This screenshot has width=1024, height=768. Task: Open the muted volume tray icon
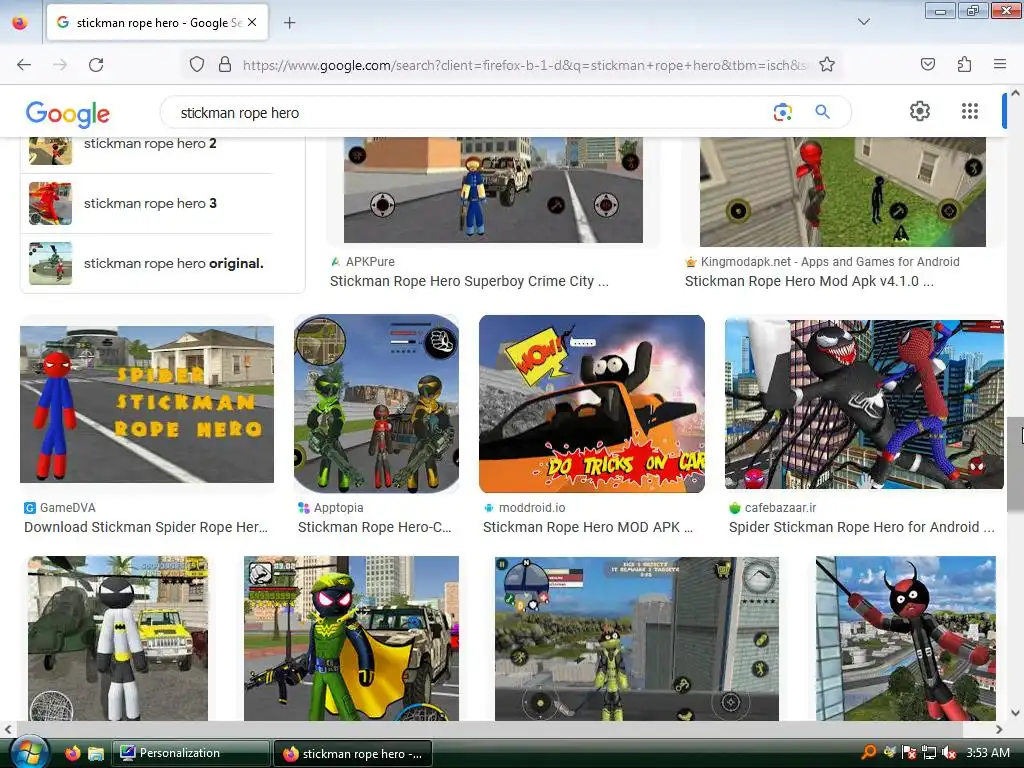click(x=949, y=753)
